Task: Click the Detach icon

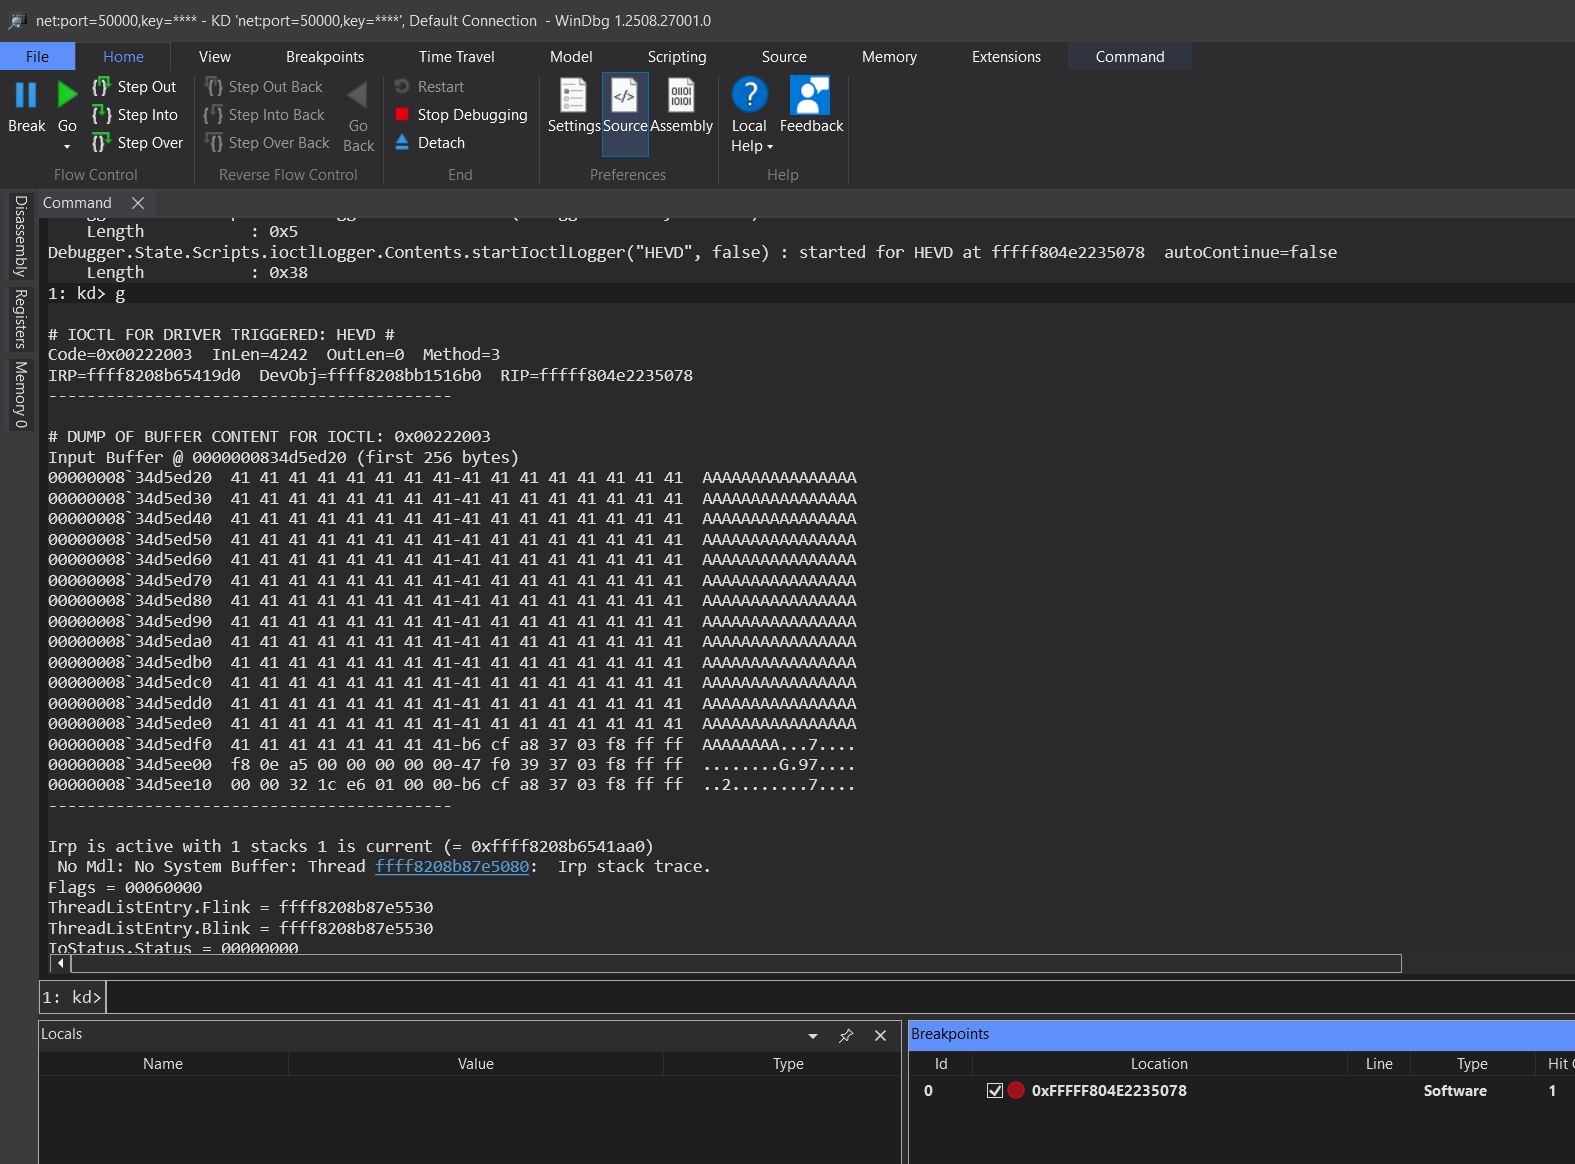Action: 402,143
